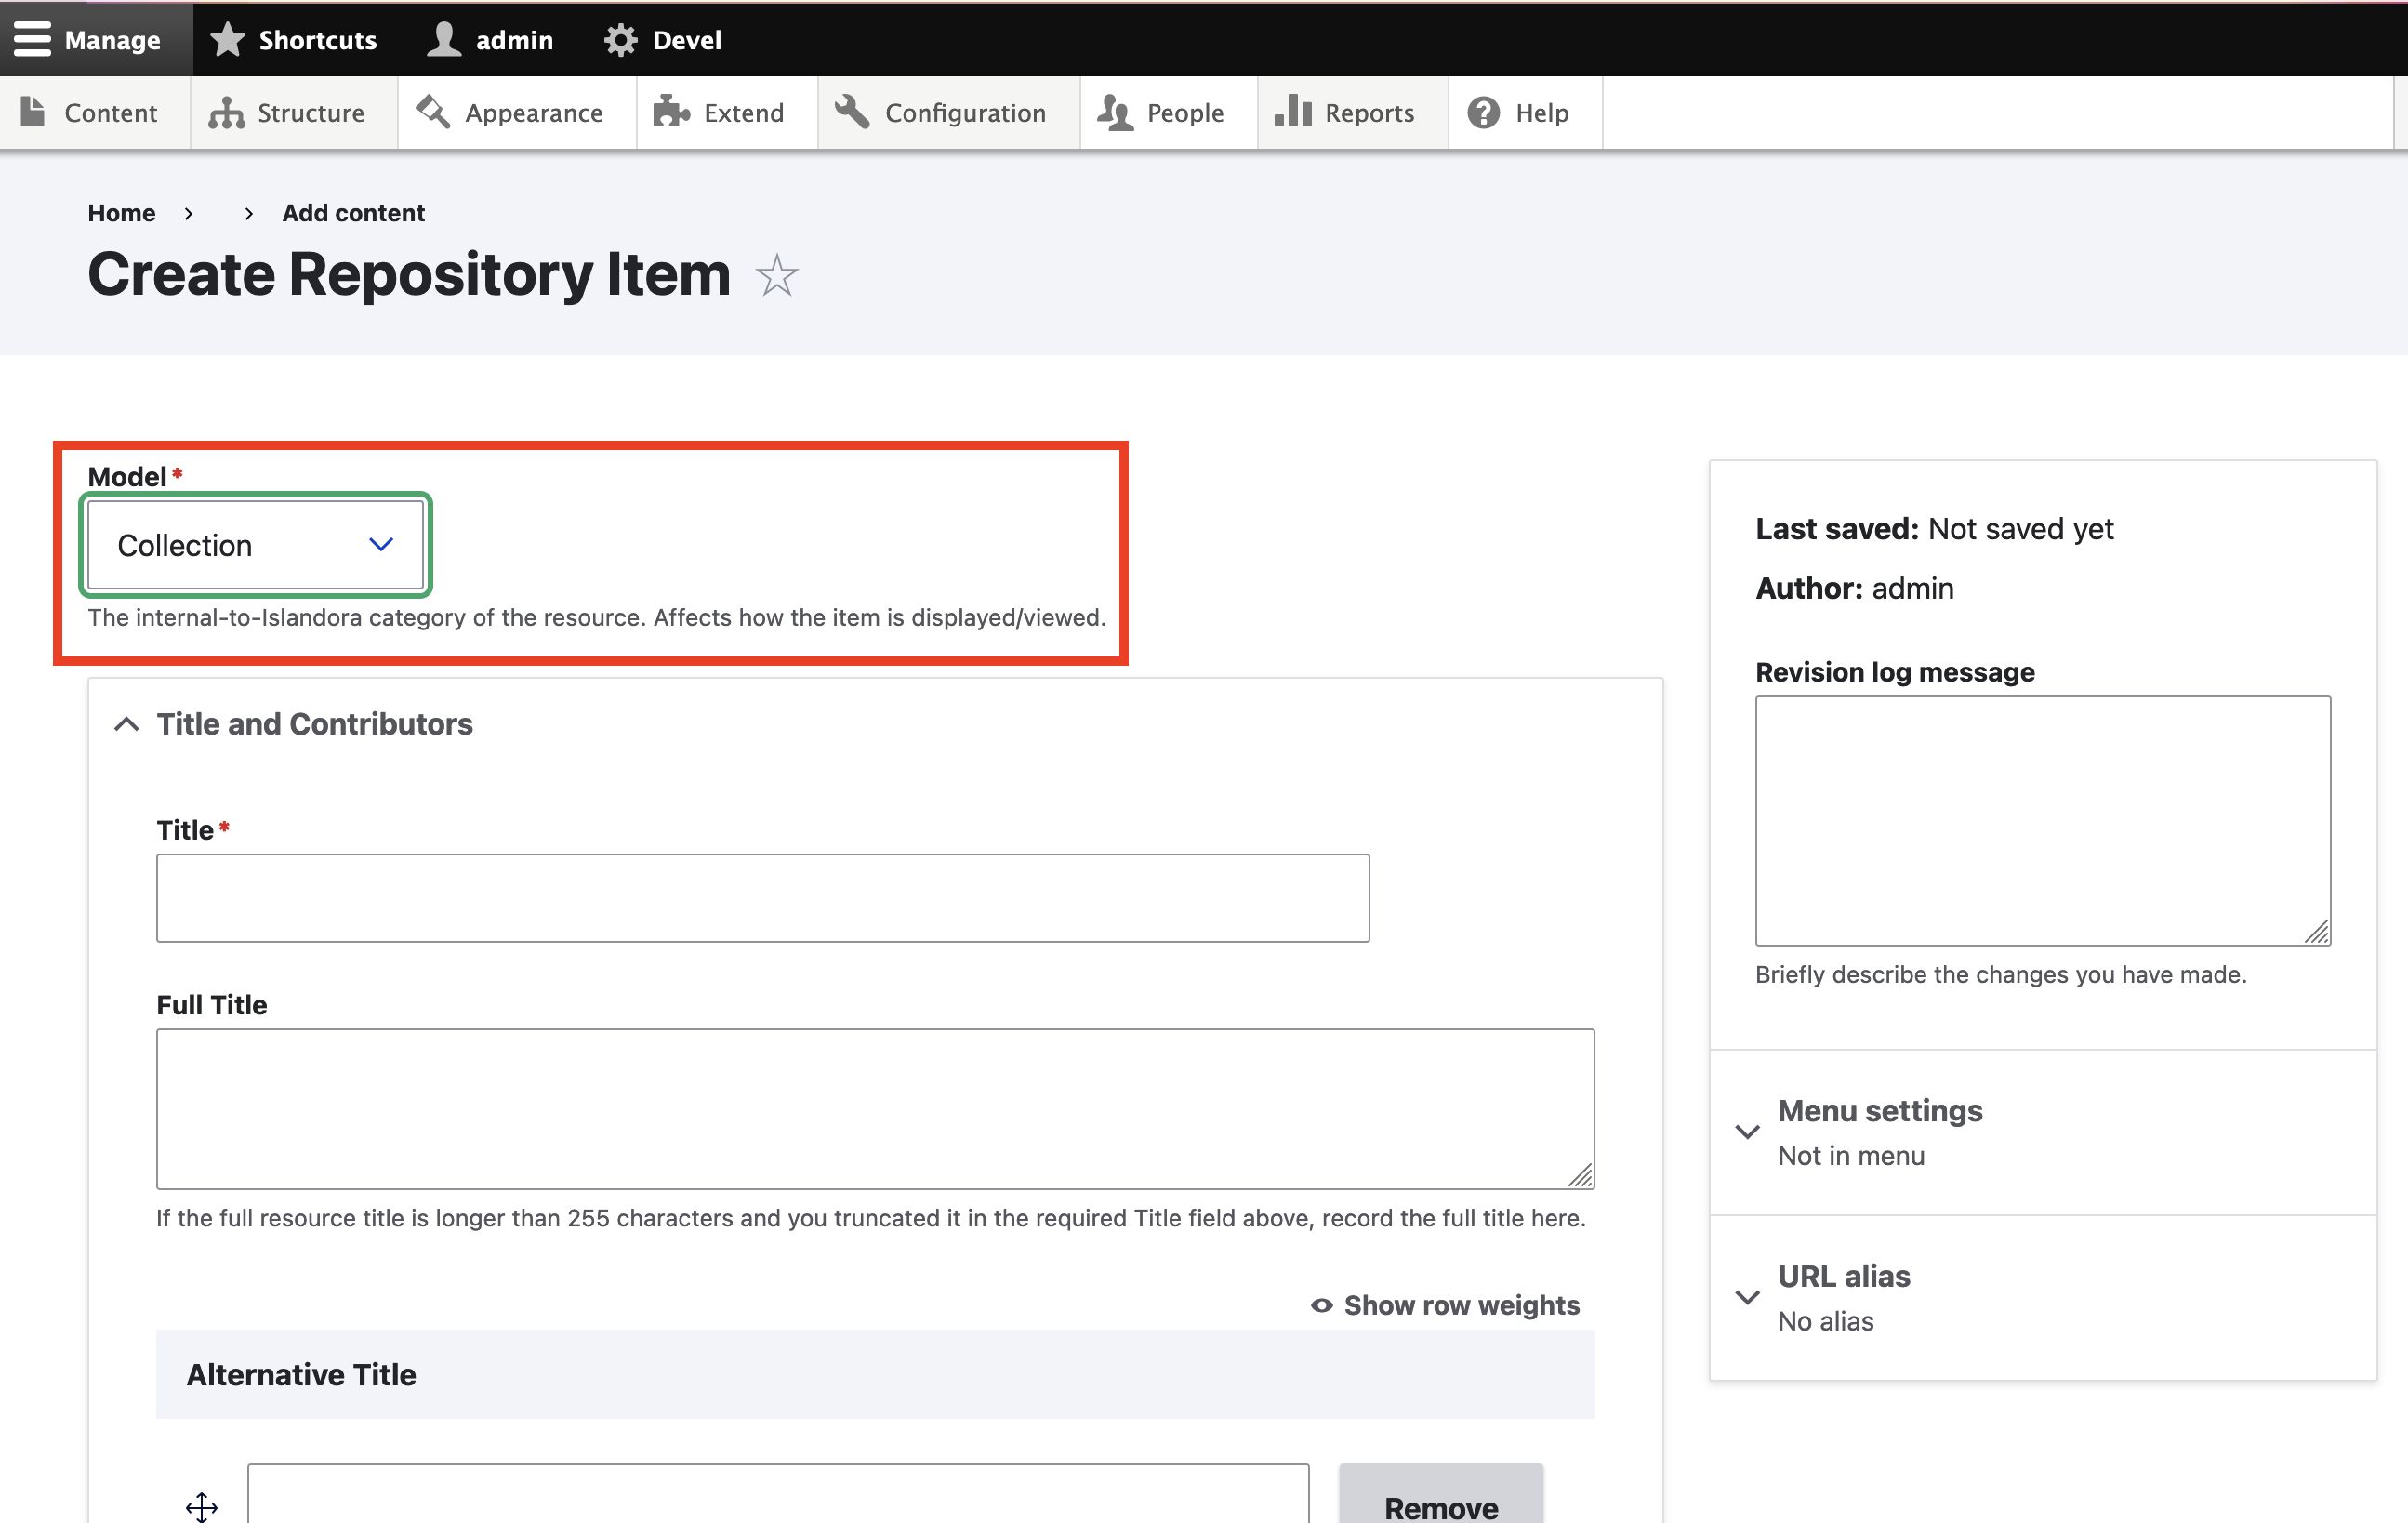Open the Devel gear icon
Image resolution: width=2408 pixels, height=1523 pixels.
click(620, 39)
